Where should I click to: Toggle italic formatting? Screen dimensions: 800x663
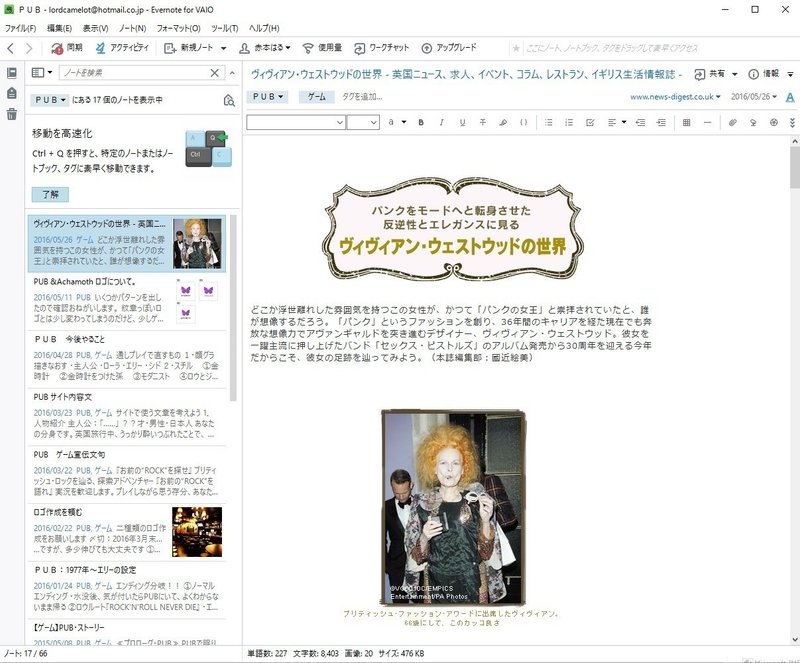coord(441,122)
